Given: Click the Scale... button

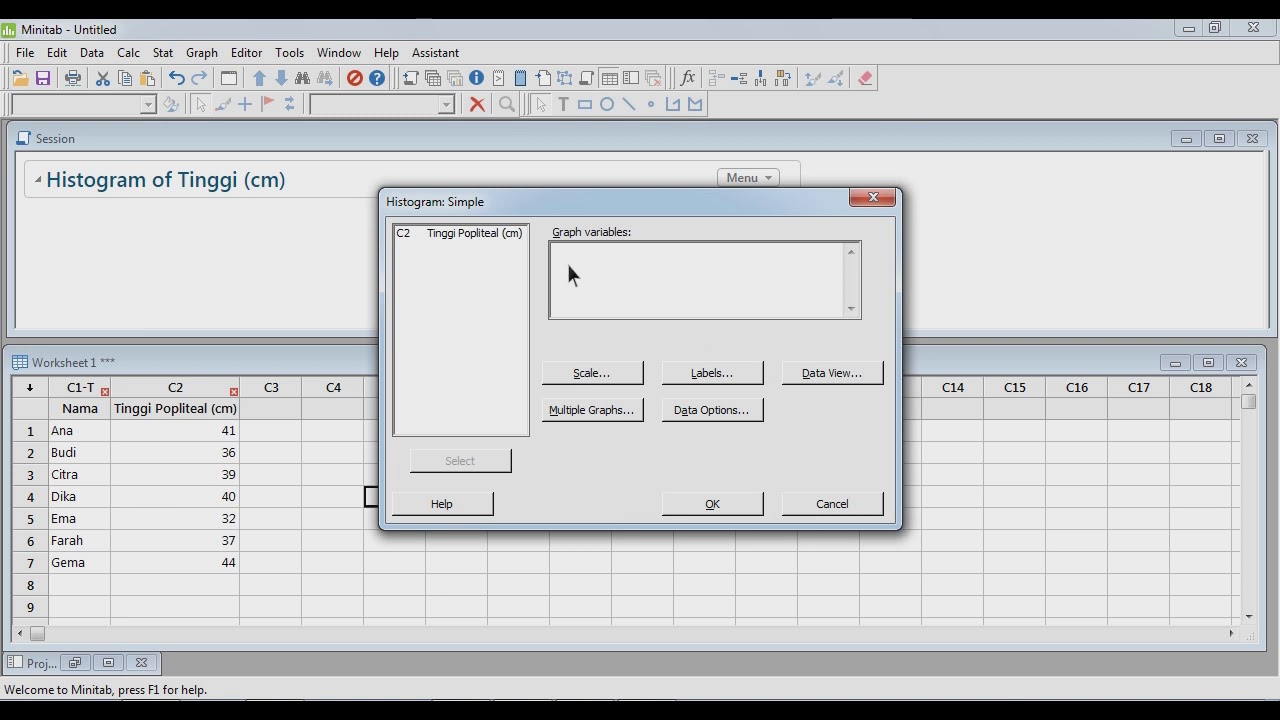Looking at the screenshot, I should [x=592, y=373].
